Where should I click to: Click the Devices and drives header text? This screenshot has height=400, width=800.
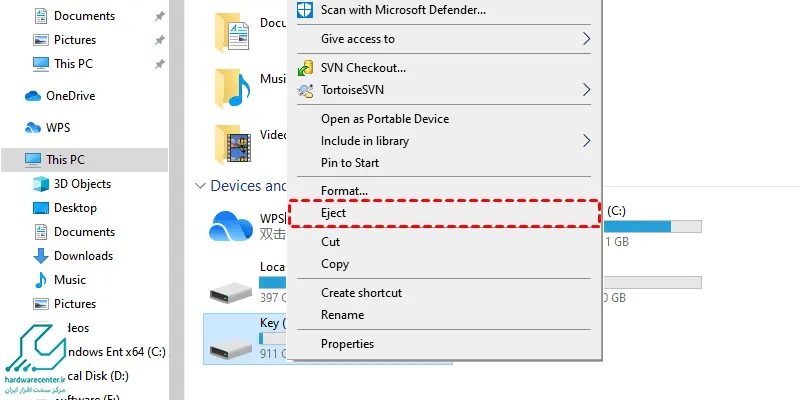pos(249,186)
